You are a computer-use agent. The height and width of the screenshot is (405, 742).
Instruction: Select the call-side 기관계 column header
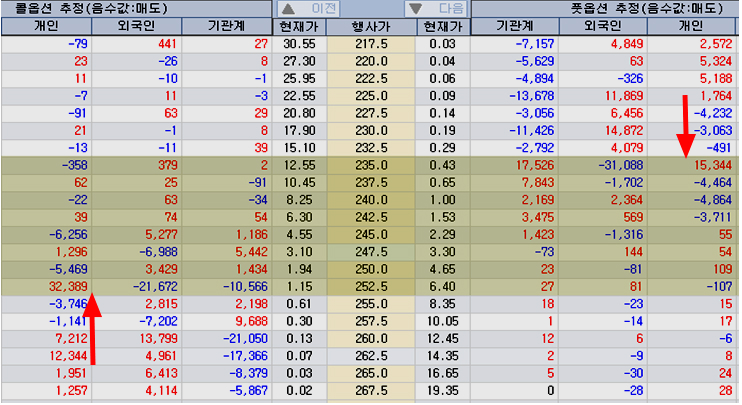click(226, 26)
